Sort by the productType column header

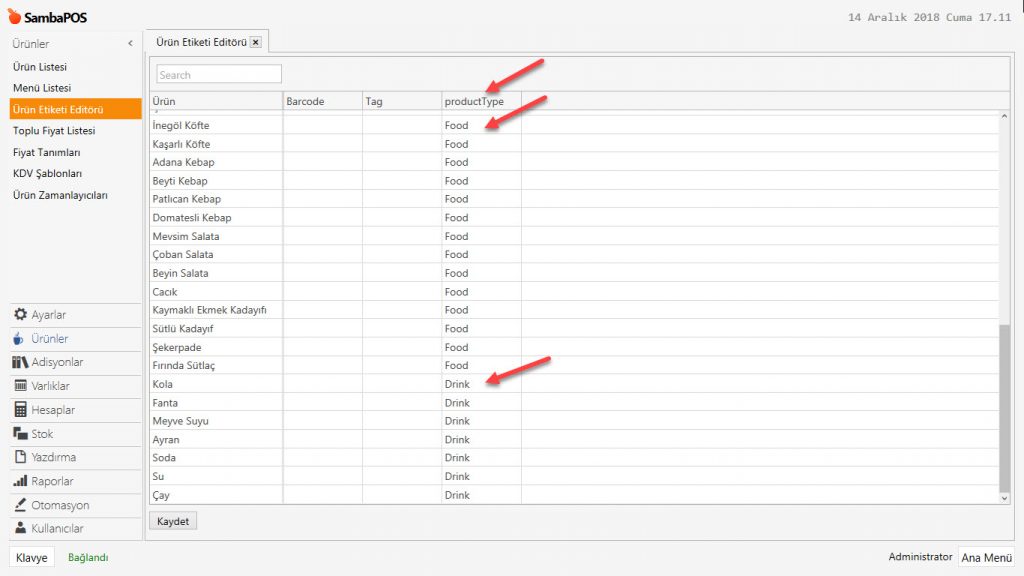pos(474,101)
